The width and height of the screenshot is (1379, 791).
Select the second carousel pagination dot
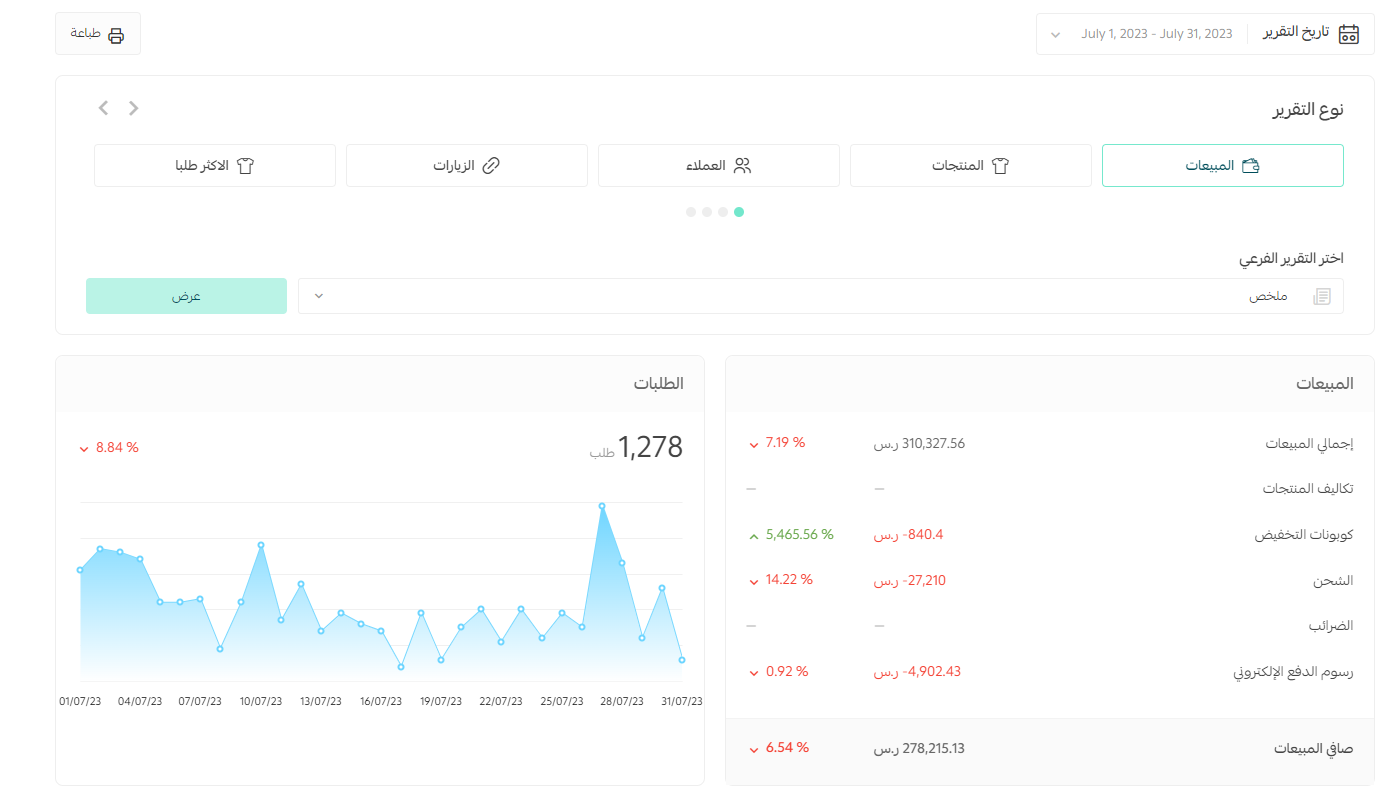(723, 212)
